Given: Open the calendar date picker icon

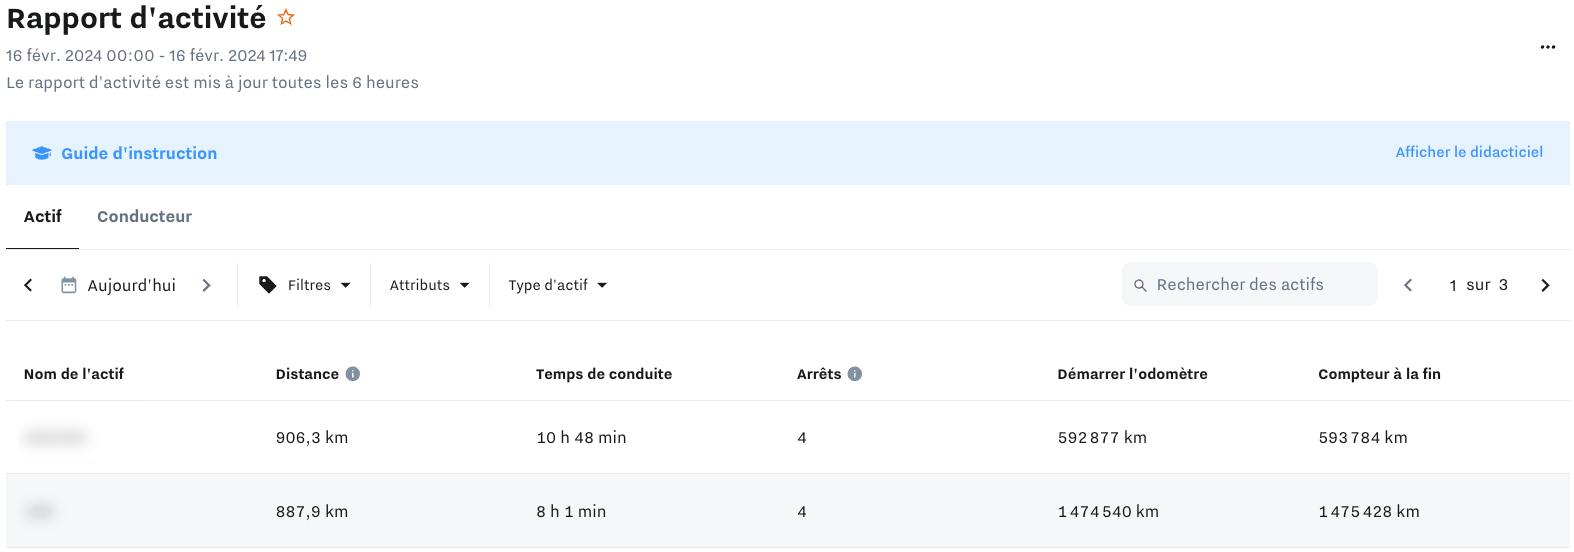Looking at the screenshot, I should [x=69, y=285].
